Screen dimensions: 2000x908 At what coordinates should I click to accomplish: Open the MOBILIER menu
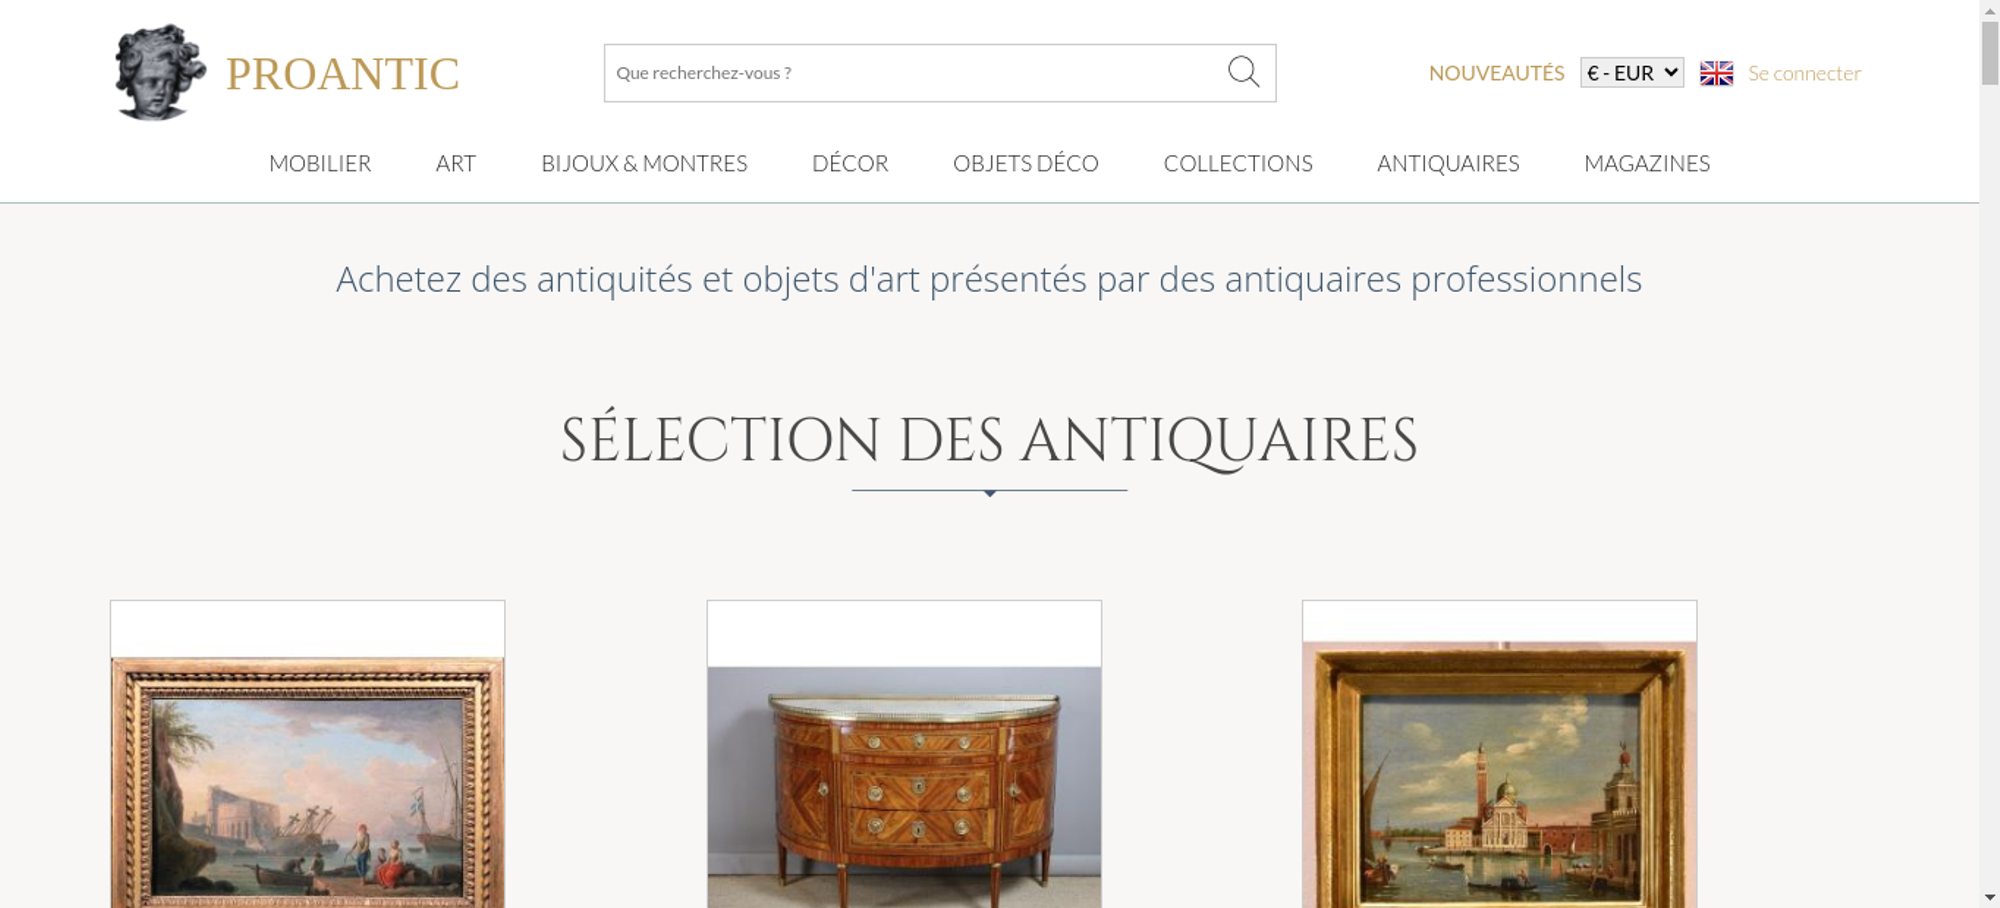click(320, 163)
